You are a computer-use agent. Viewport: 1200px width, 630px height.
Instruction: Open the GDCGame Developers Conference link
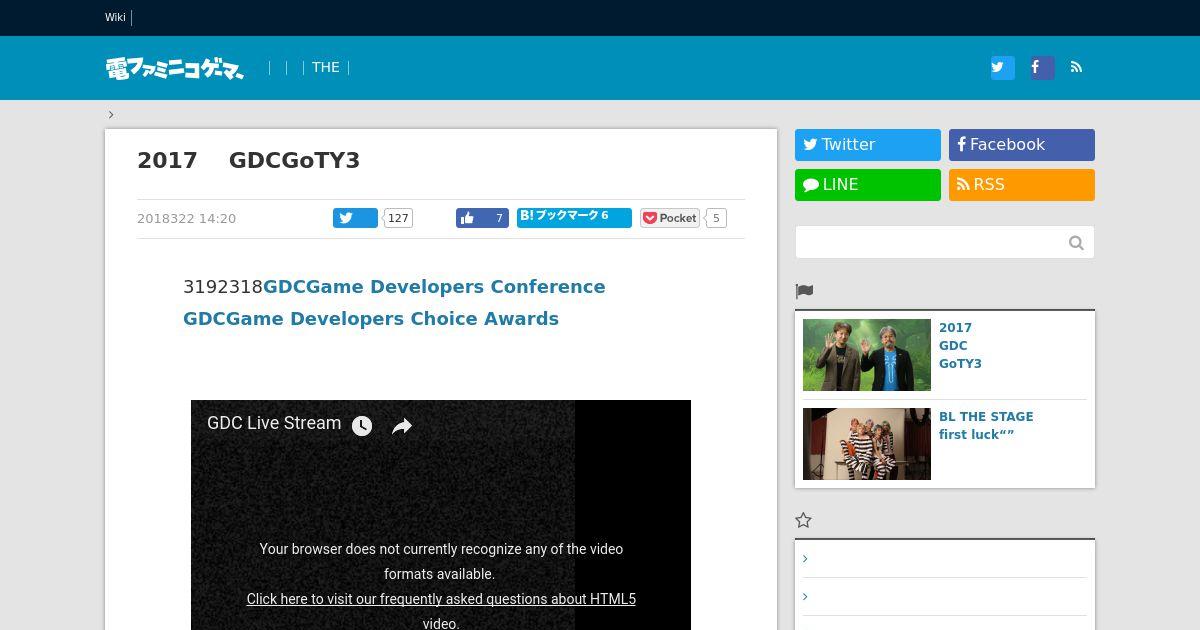(434, 287)
